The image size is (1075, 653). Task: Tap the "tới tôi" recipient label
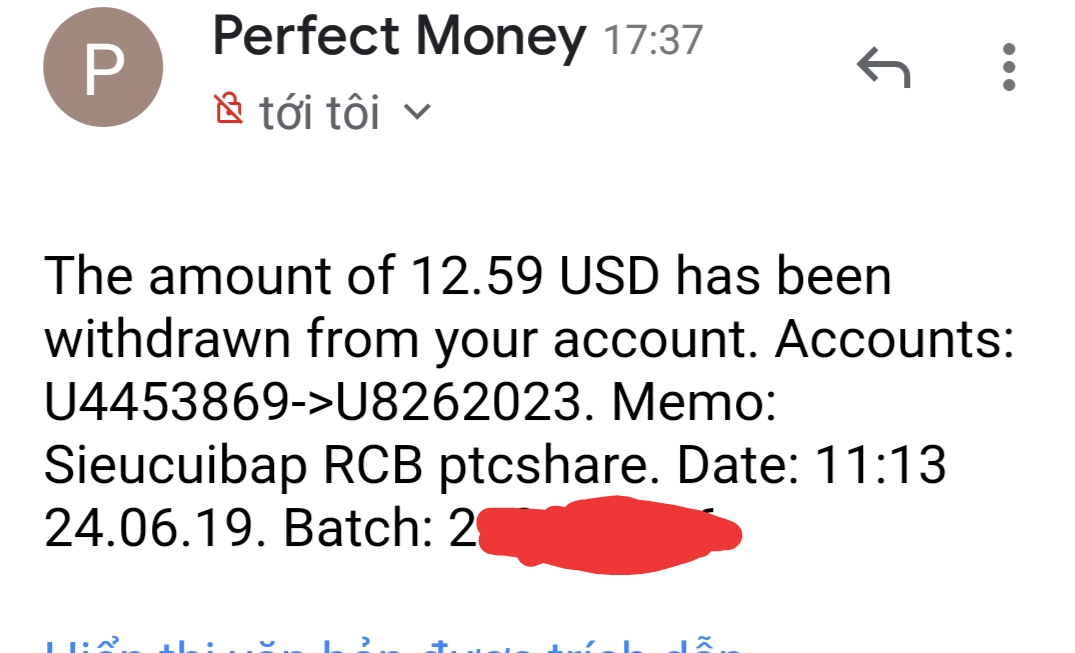(x=319, y=113)
